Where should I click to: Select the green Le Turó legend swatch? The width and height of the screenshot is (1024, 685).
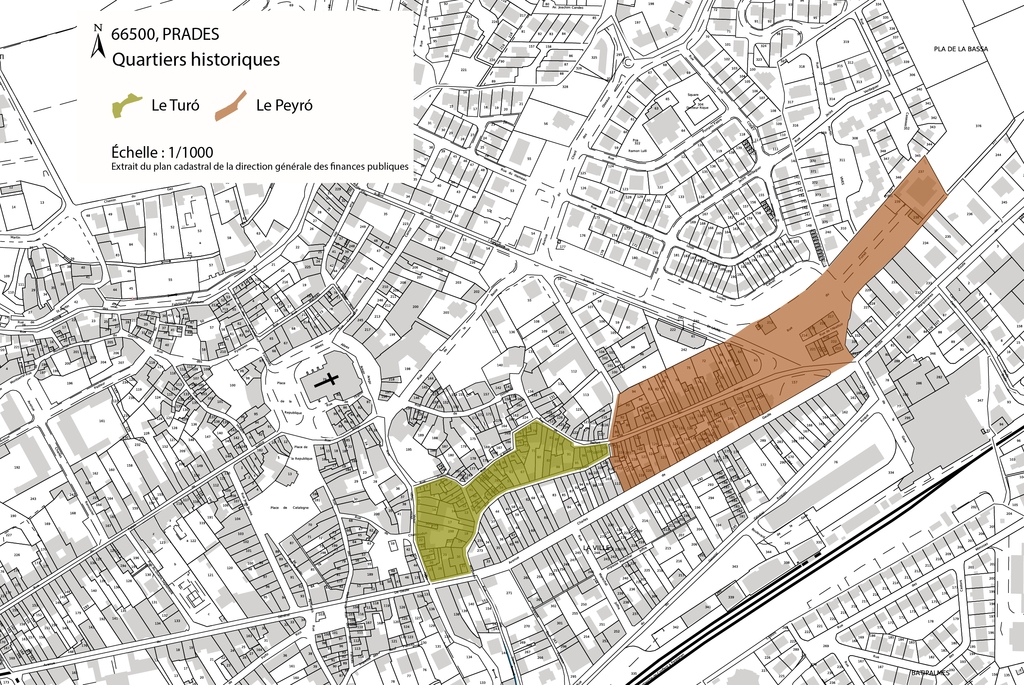tap(127, 106)
